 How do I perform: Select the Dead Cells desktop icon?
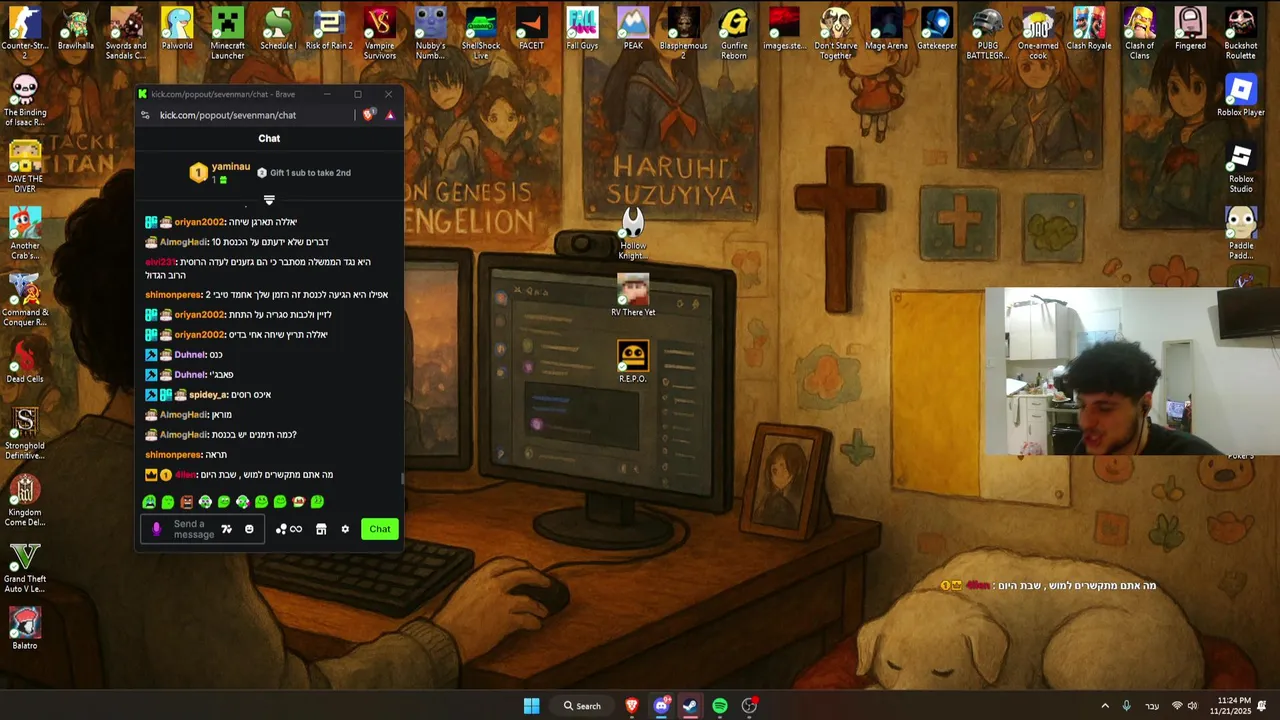(x=25, y=362)
